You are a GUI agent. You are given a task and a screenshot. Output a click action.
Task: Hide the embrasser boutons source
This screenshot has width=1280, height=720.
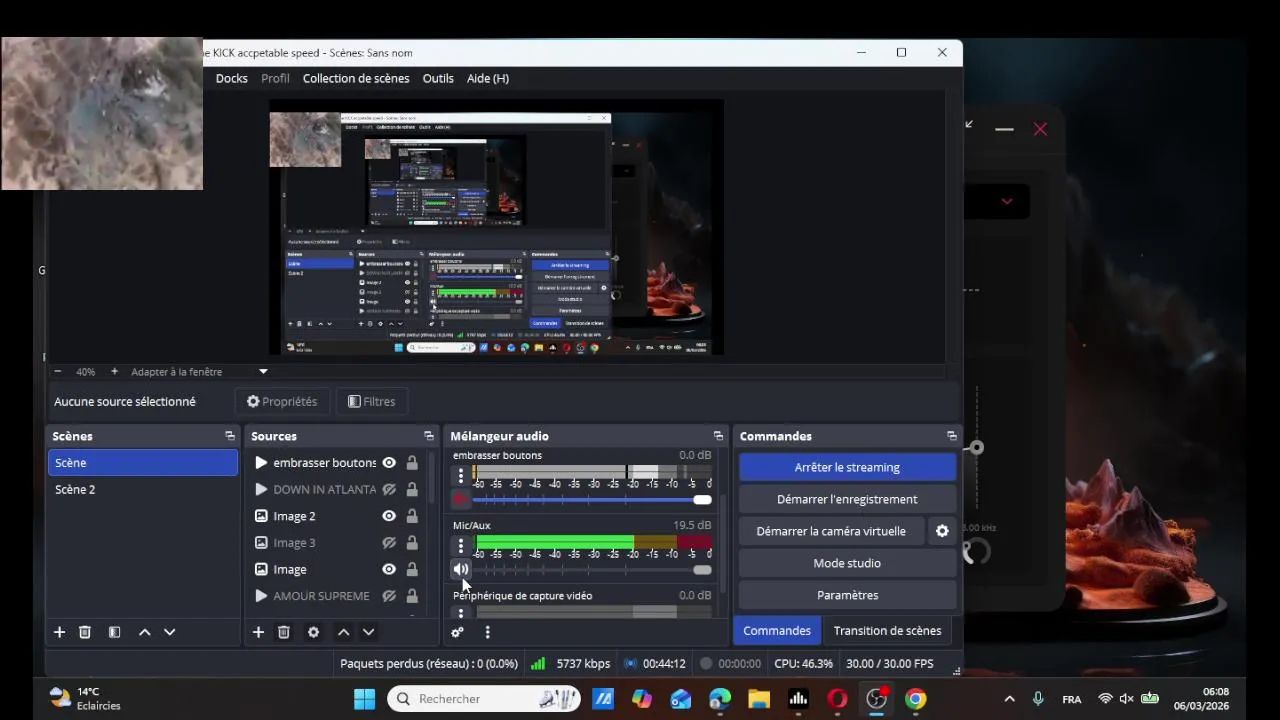[x=389, y=463]
